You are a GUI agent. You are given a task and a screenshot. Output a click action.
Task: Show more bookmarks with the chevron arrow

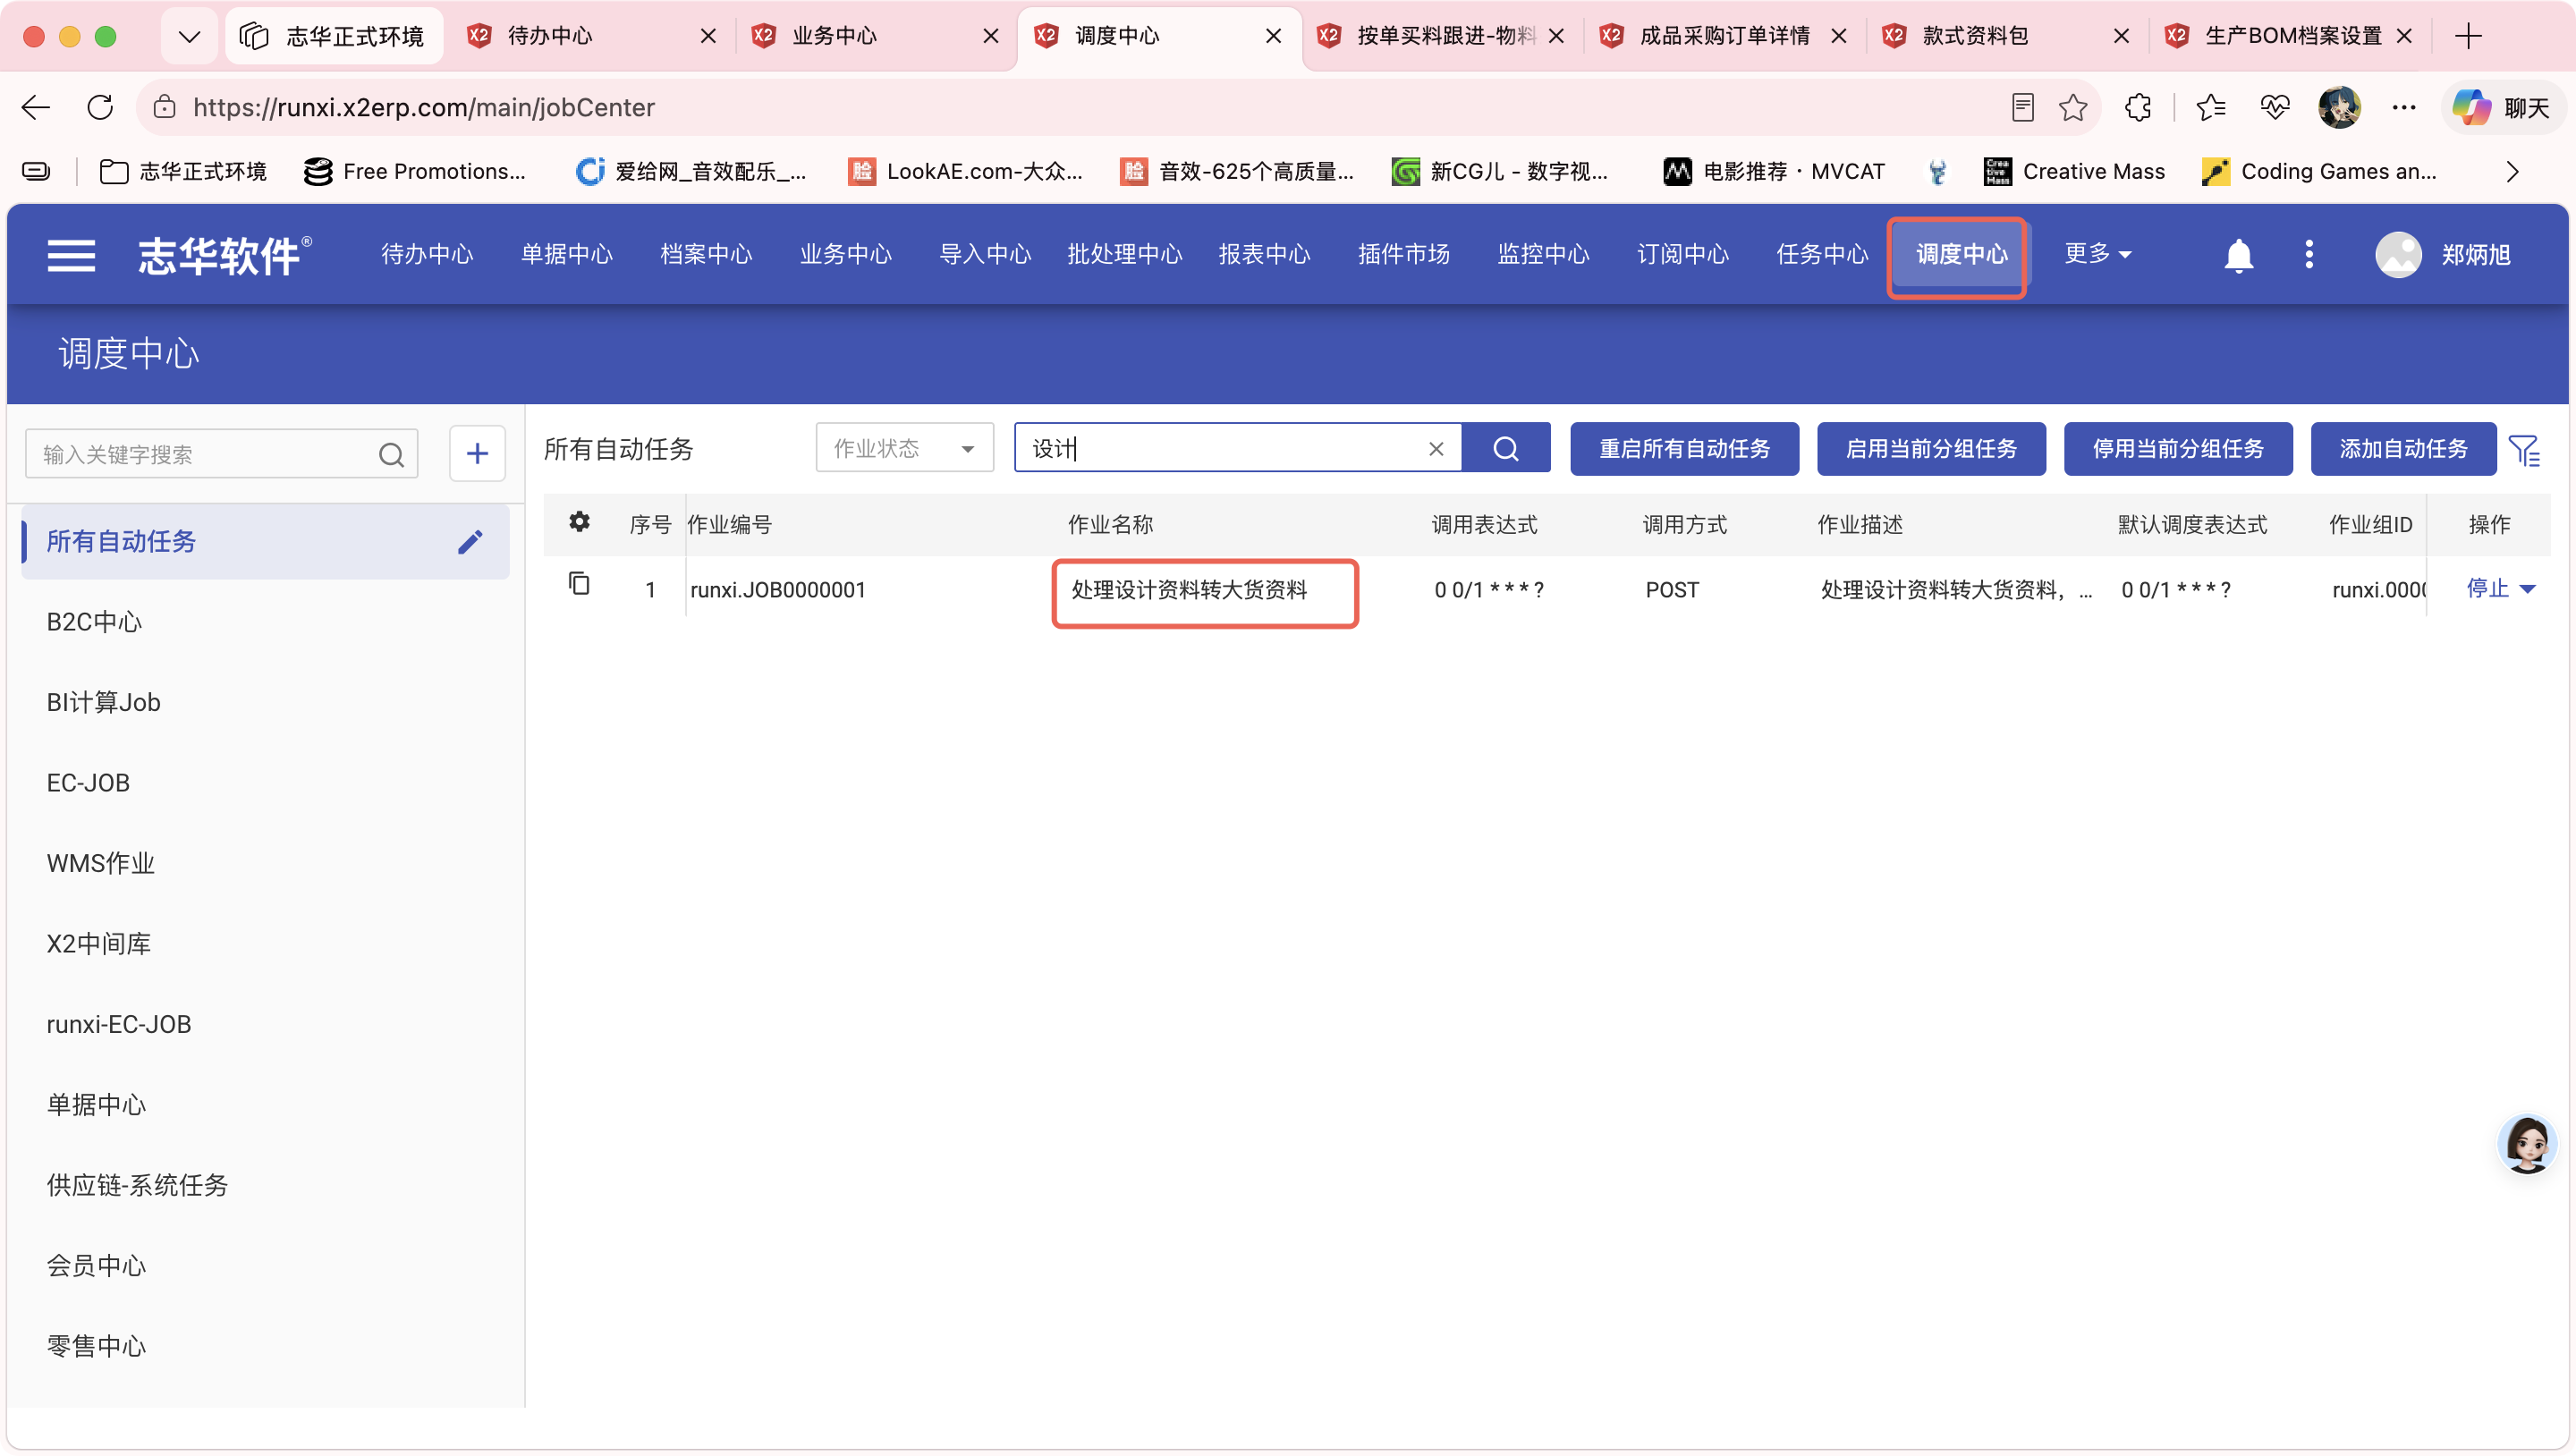(x=2512, y=172)
